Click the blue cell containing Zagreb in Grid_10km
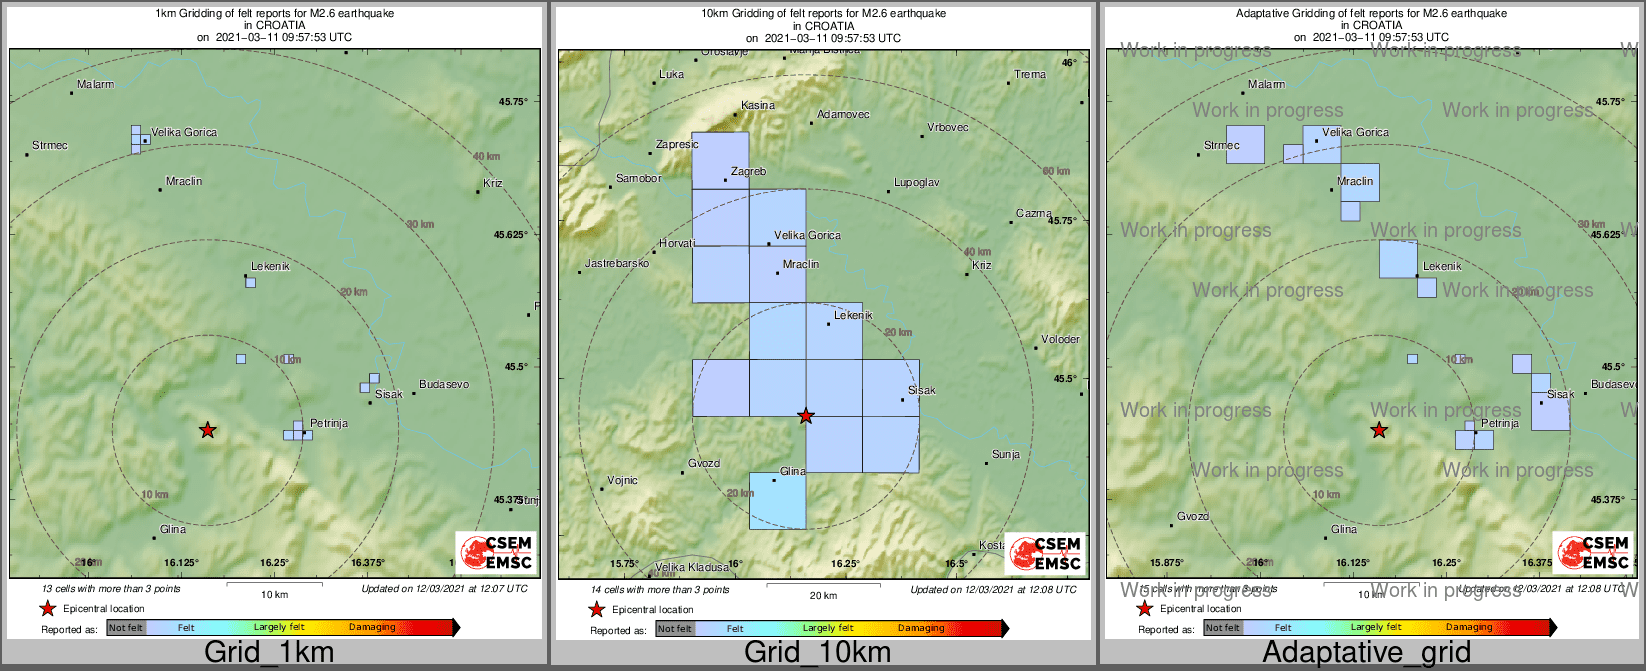 coord(720,161)
